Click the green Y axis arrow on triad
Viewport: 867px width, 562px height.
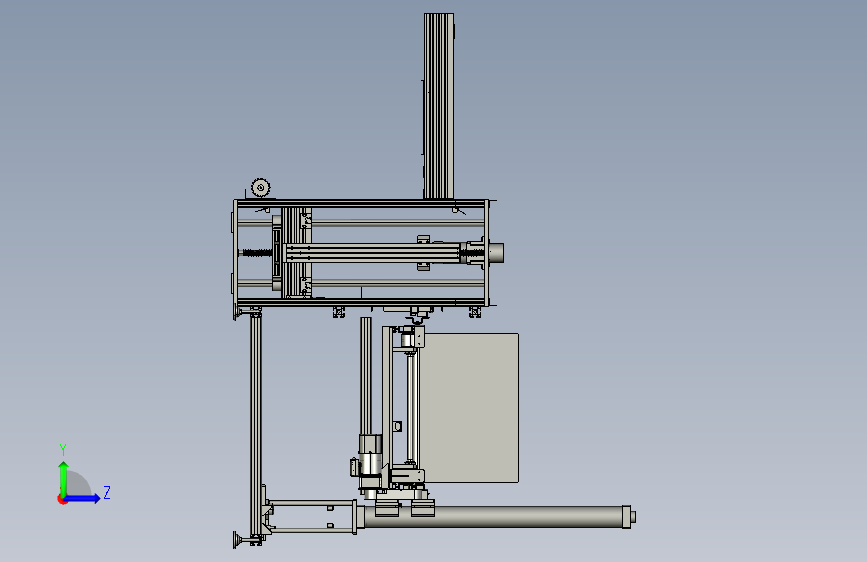coord(64,478)
